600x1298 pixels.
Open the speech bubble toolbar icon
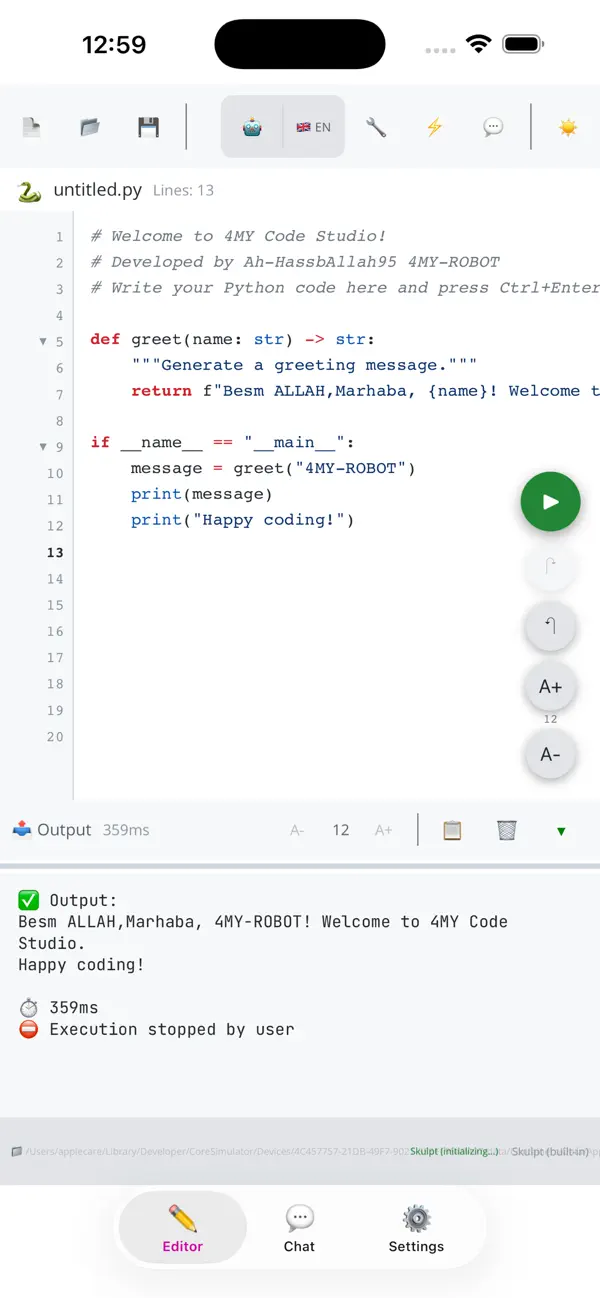coord(492,127)
